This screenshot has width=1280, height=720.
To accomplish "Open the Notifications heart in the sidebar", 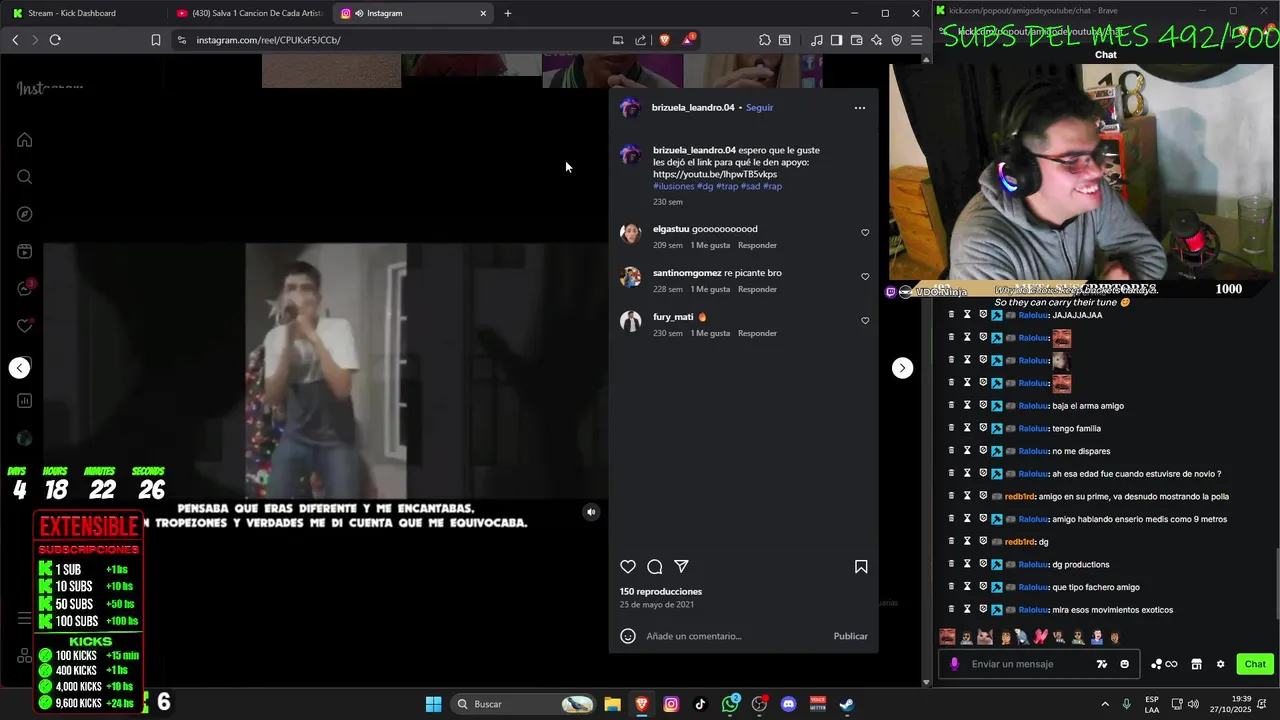I will pos(25,325).
